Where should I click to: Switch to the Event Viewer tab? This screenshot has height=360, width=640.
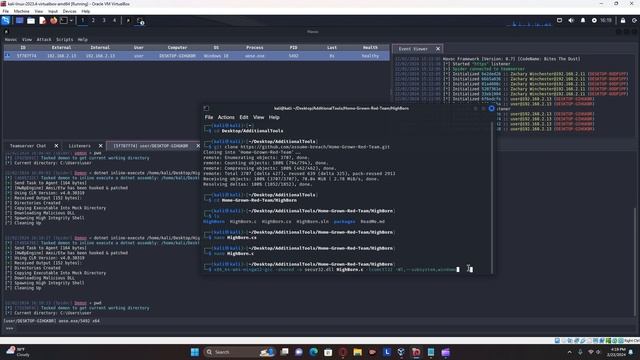click(x=413, y=49)
